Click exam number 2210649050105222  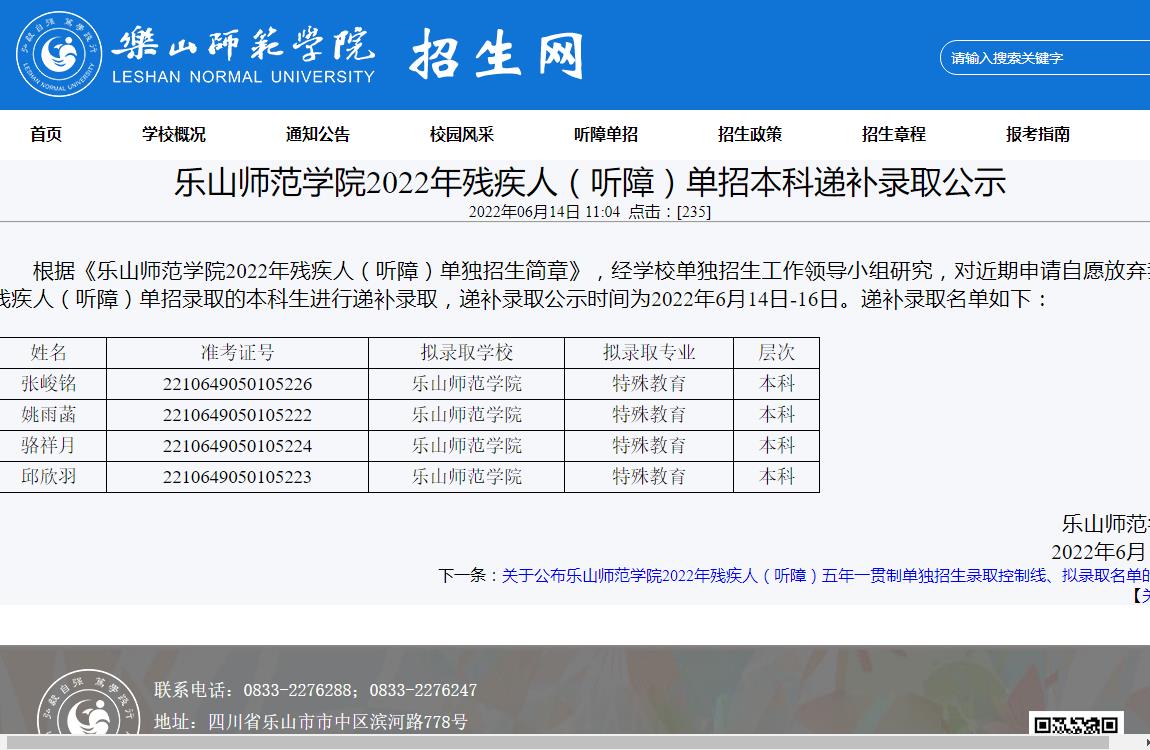(238, 415)
